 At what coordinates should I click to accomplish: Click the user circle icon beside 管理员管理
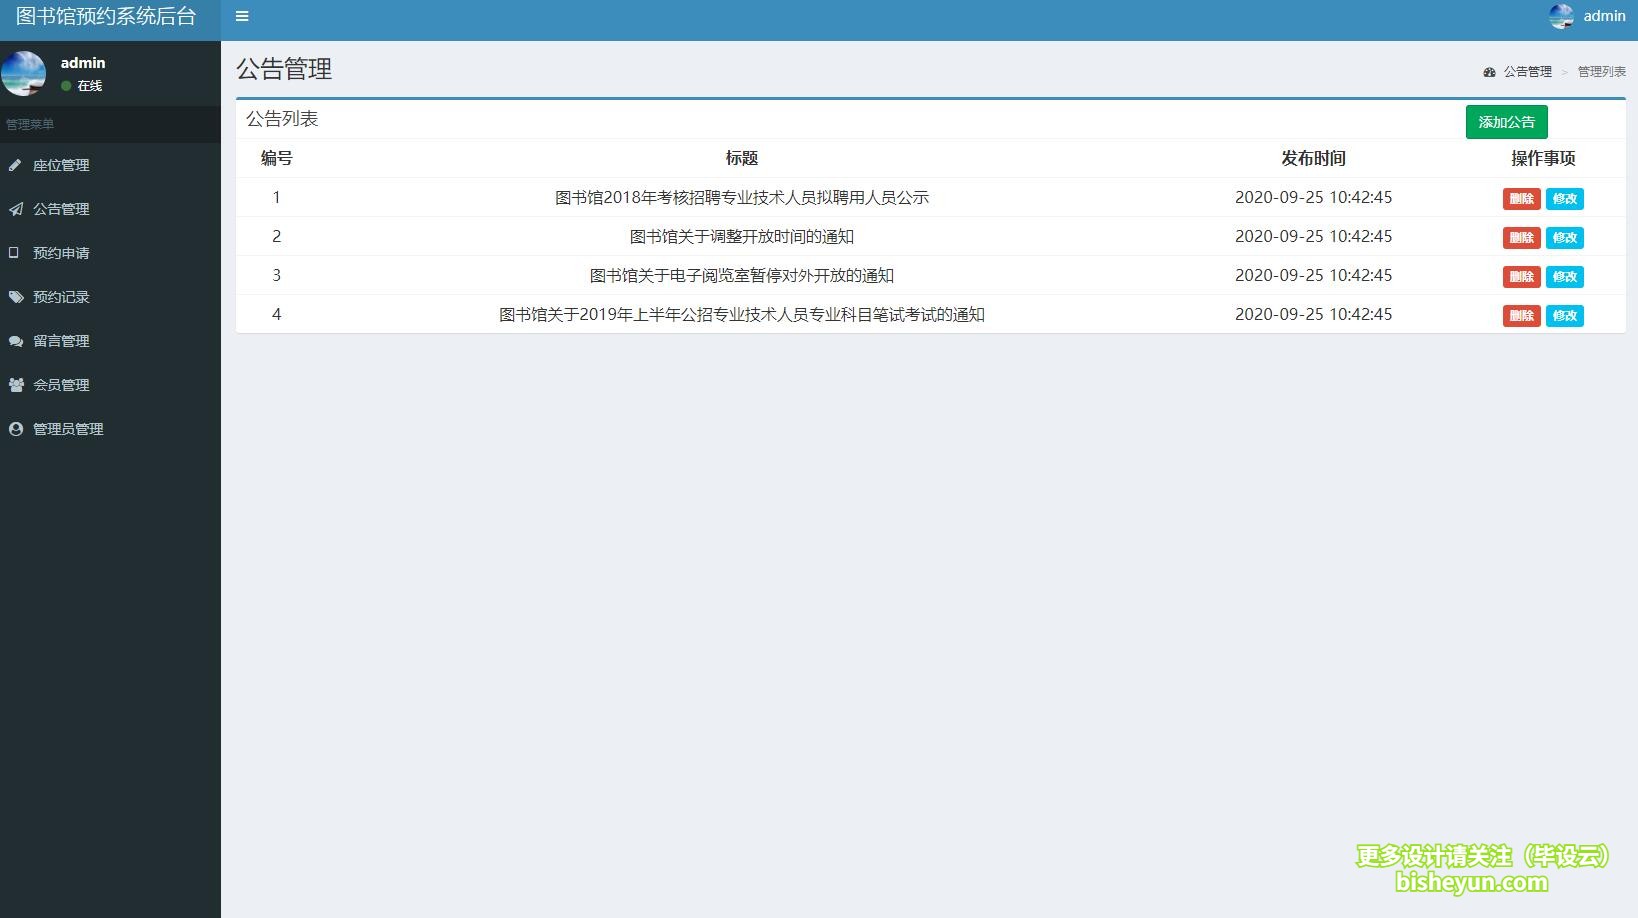(15, 429)
